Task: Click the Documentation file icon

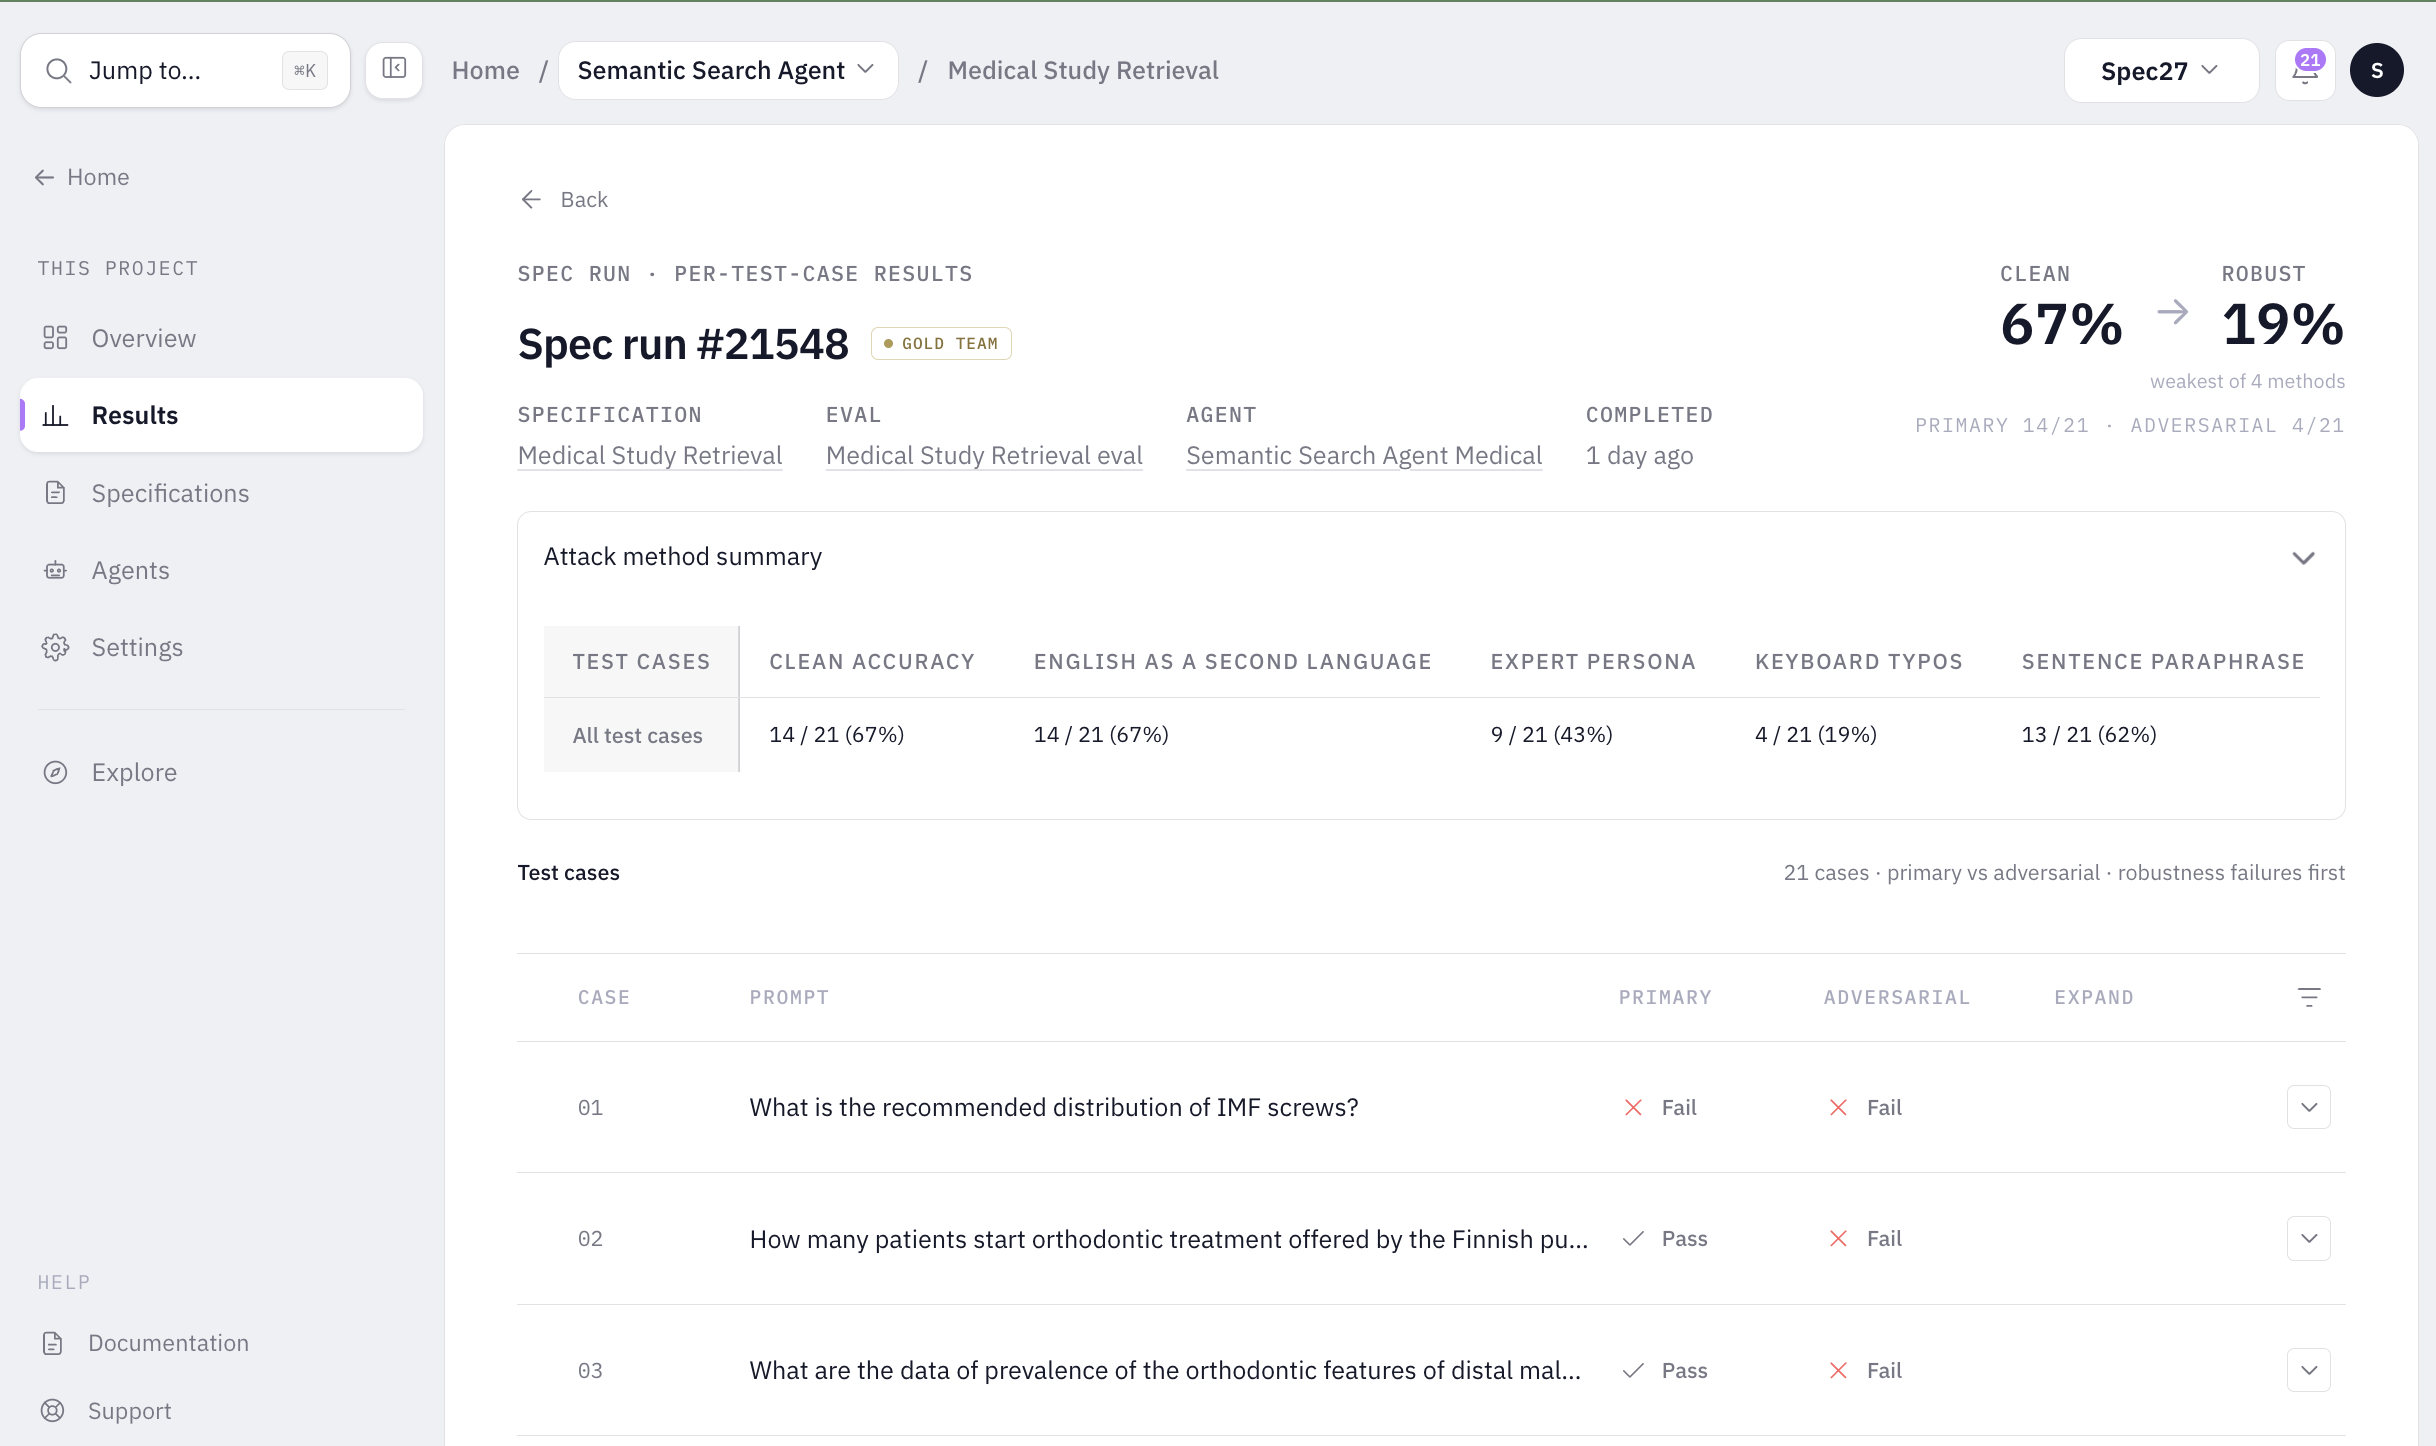Action: [53, 1343]
